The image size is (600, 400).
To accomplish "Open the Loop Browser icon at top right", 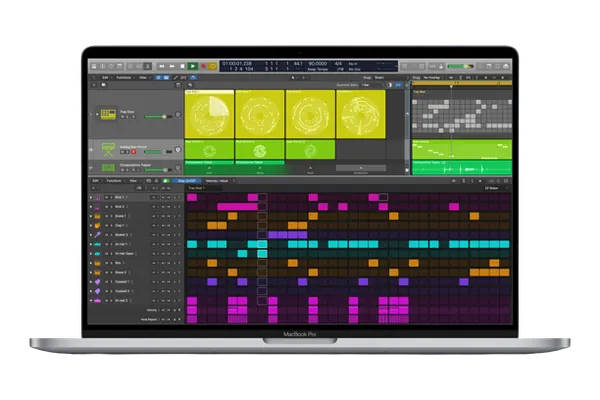I will pyautogui.click(x=497, y=66).
